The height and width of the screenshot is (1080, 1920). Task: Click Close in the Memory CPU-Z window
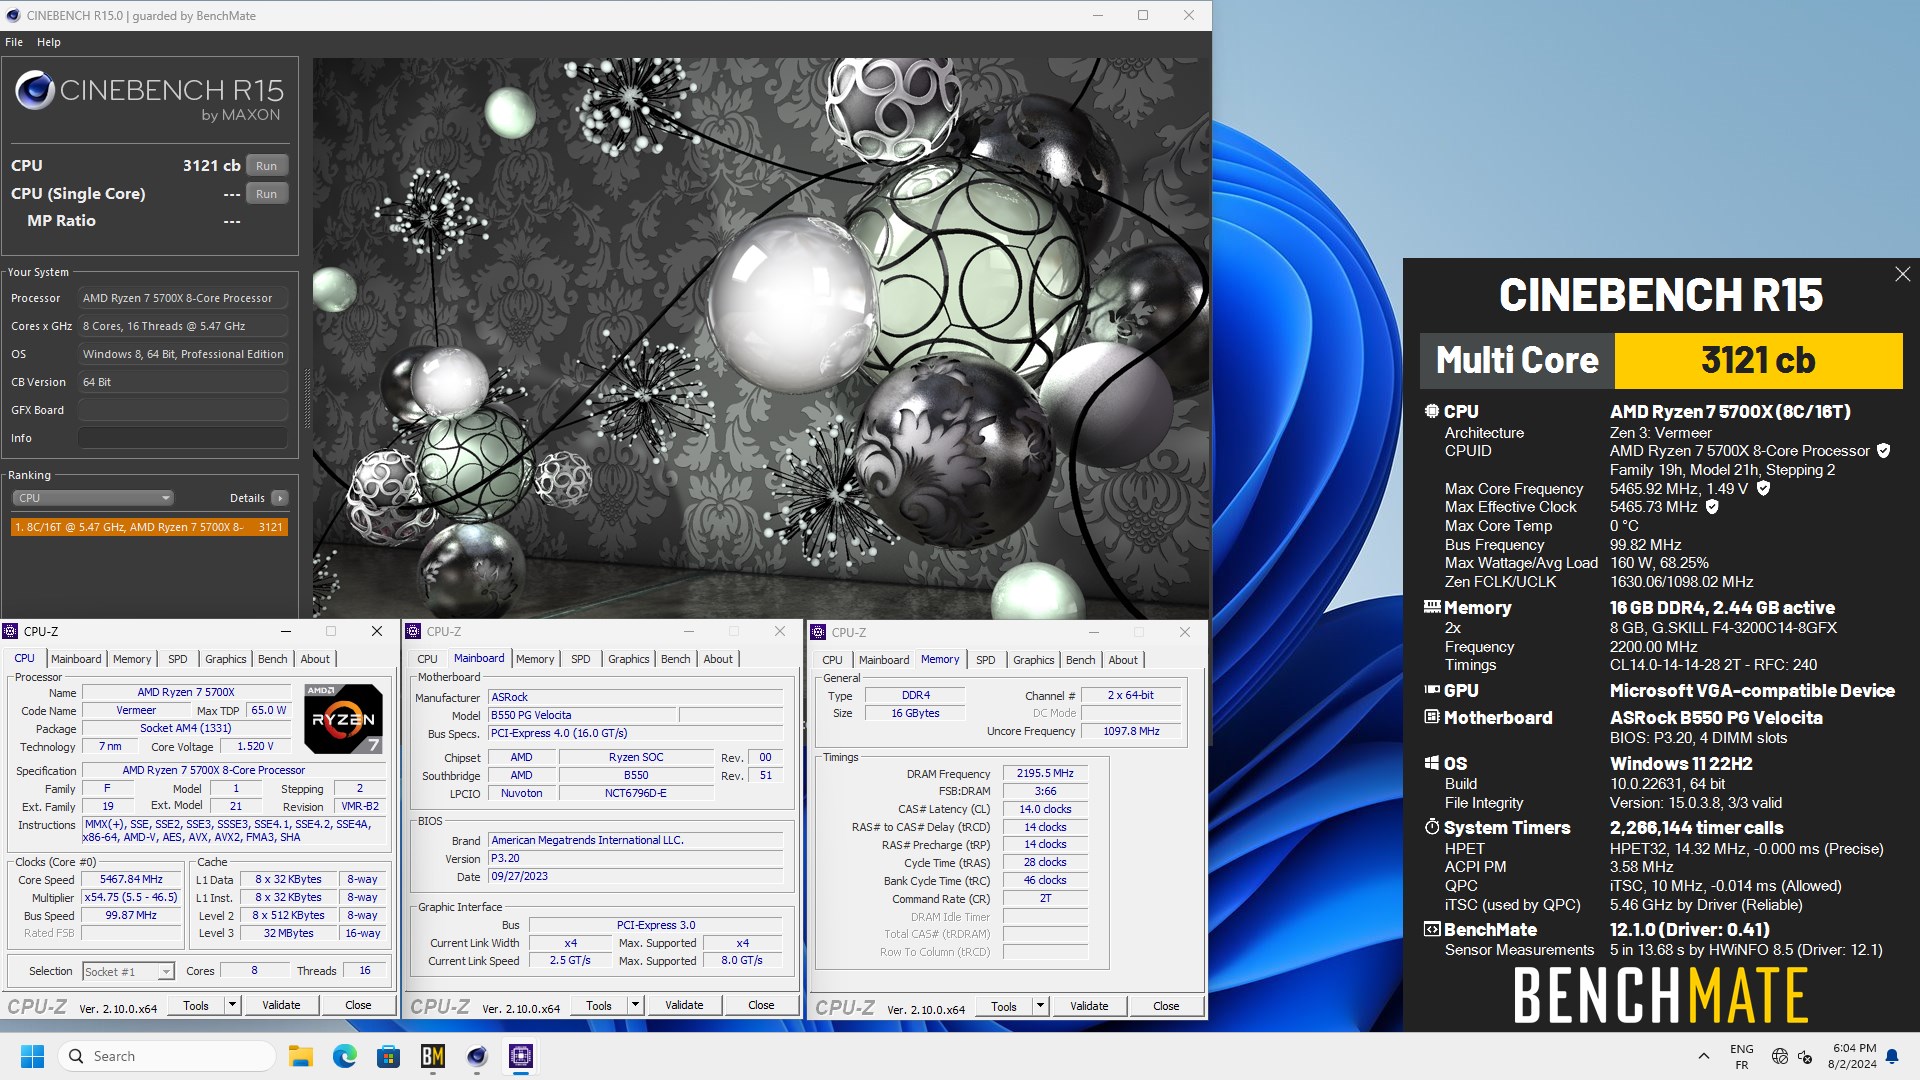pyautogui.click(x=1166, y=1006)
